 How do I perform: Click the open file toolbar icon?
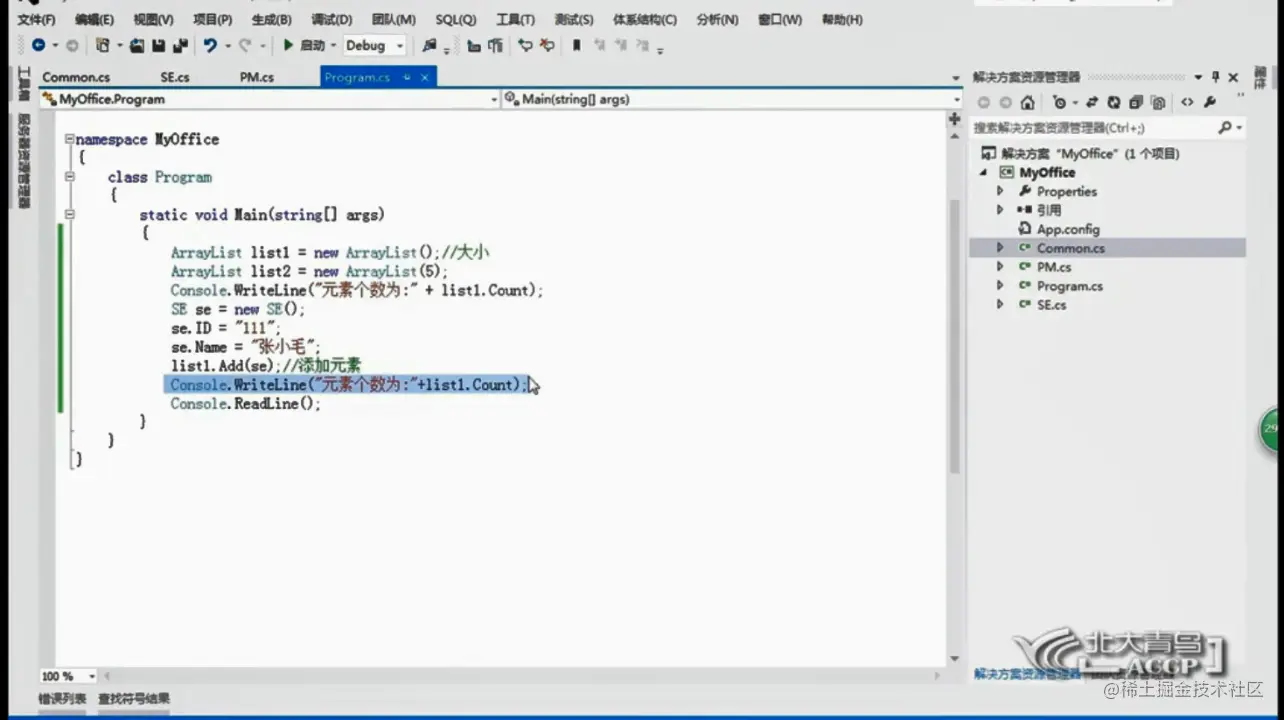137,45
